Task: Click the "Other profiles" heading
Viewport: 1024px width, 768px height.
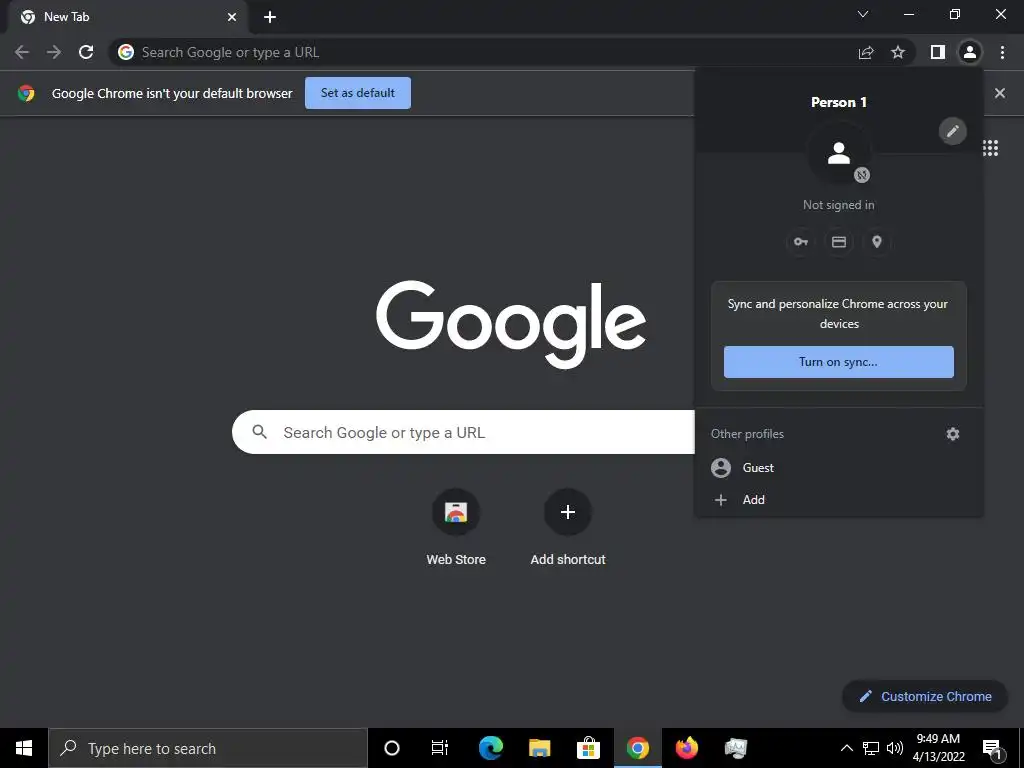Action: click(x=747, y=434)
